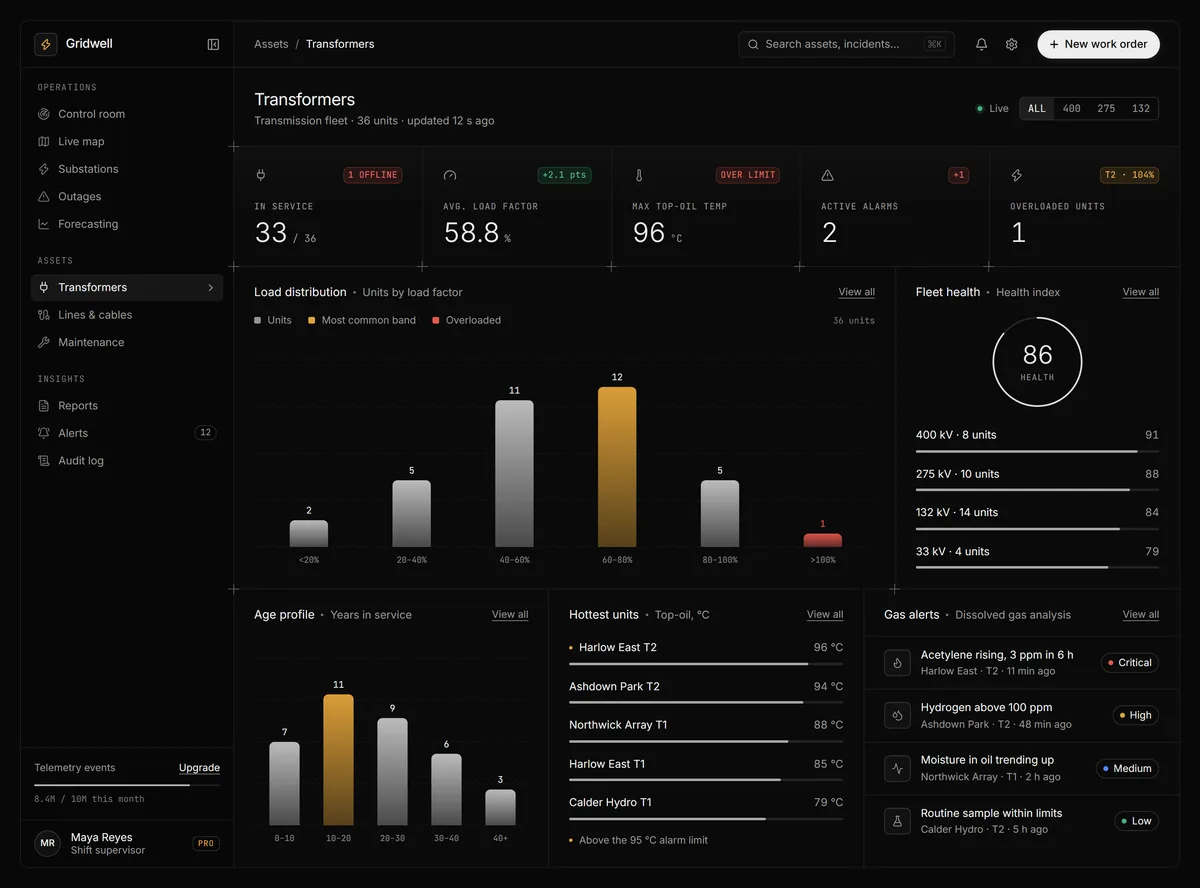The width and height of the screenshot is (1200, 888).
Task: Click the Critical severity badge
Action: (x=1130, y=663)
